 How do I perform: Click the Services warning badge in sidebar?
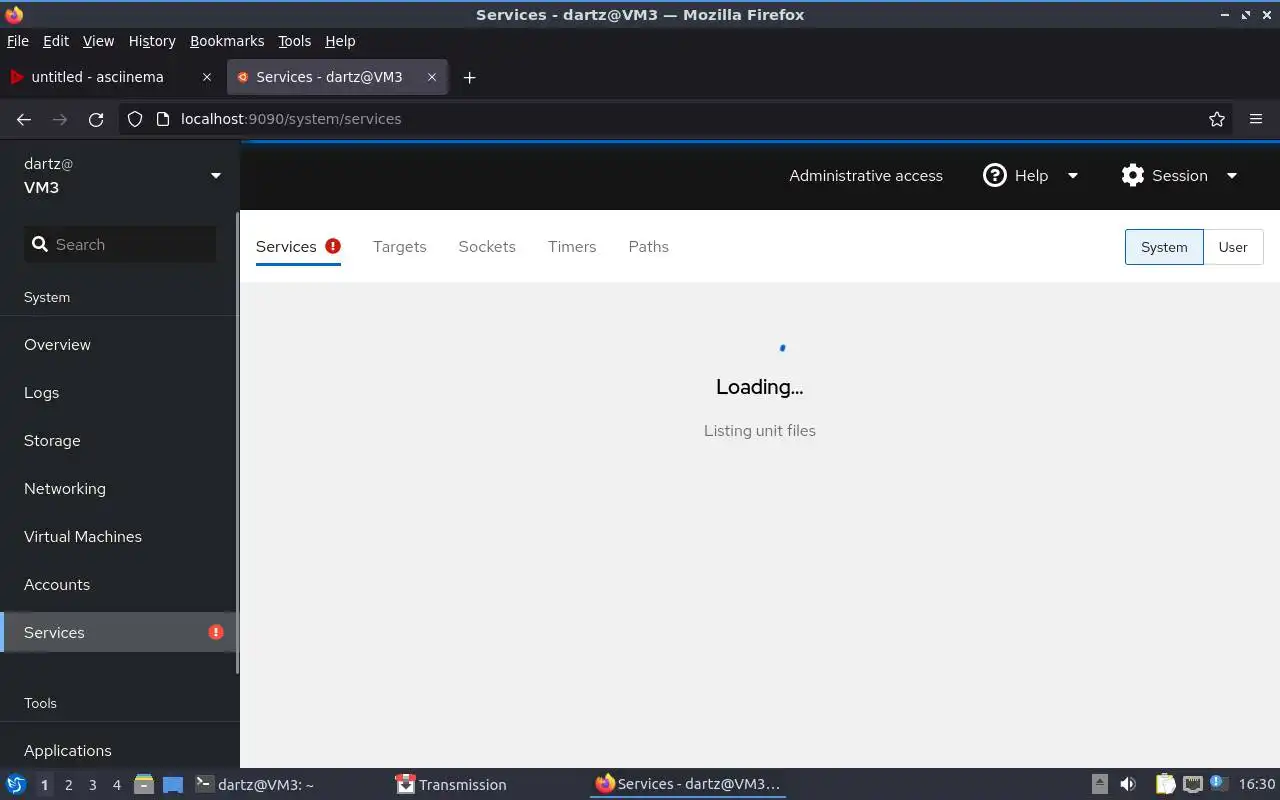pos(216,632)
